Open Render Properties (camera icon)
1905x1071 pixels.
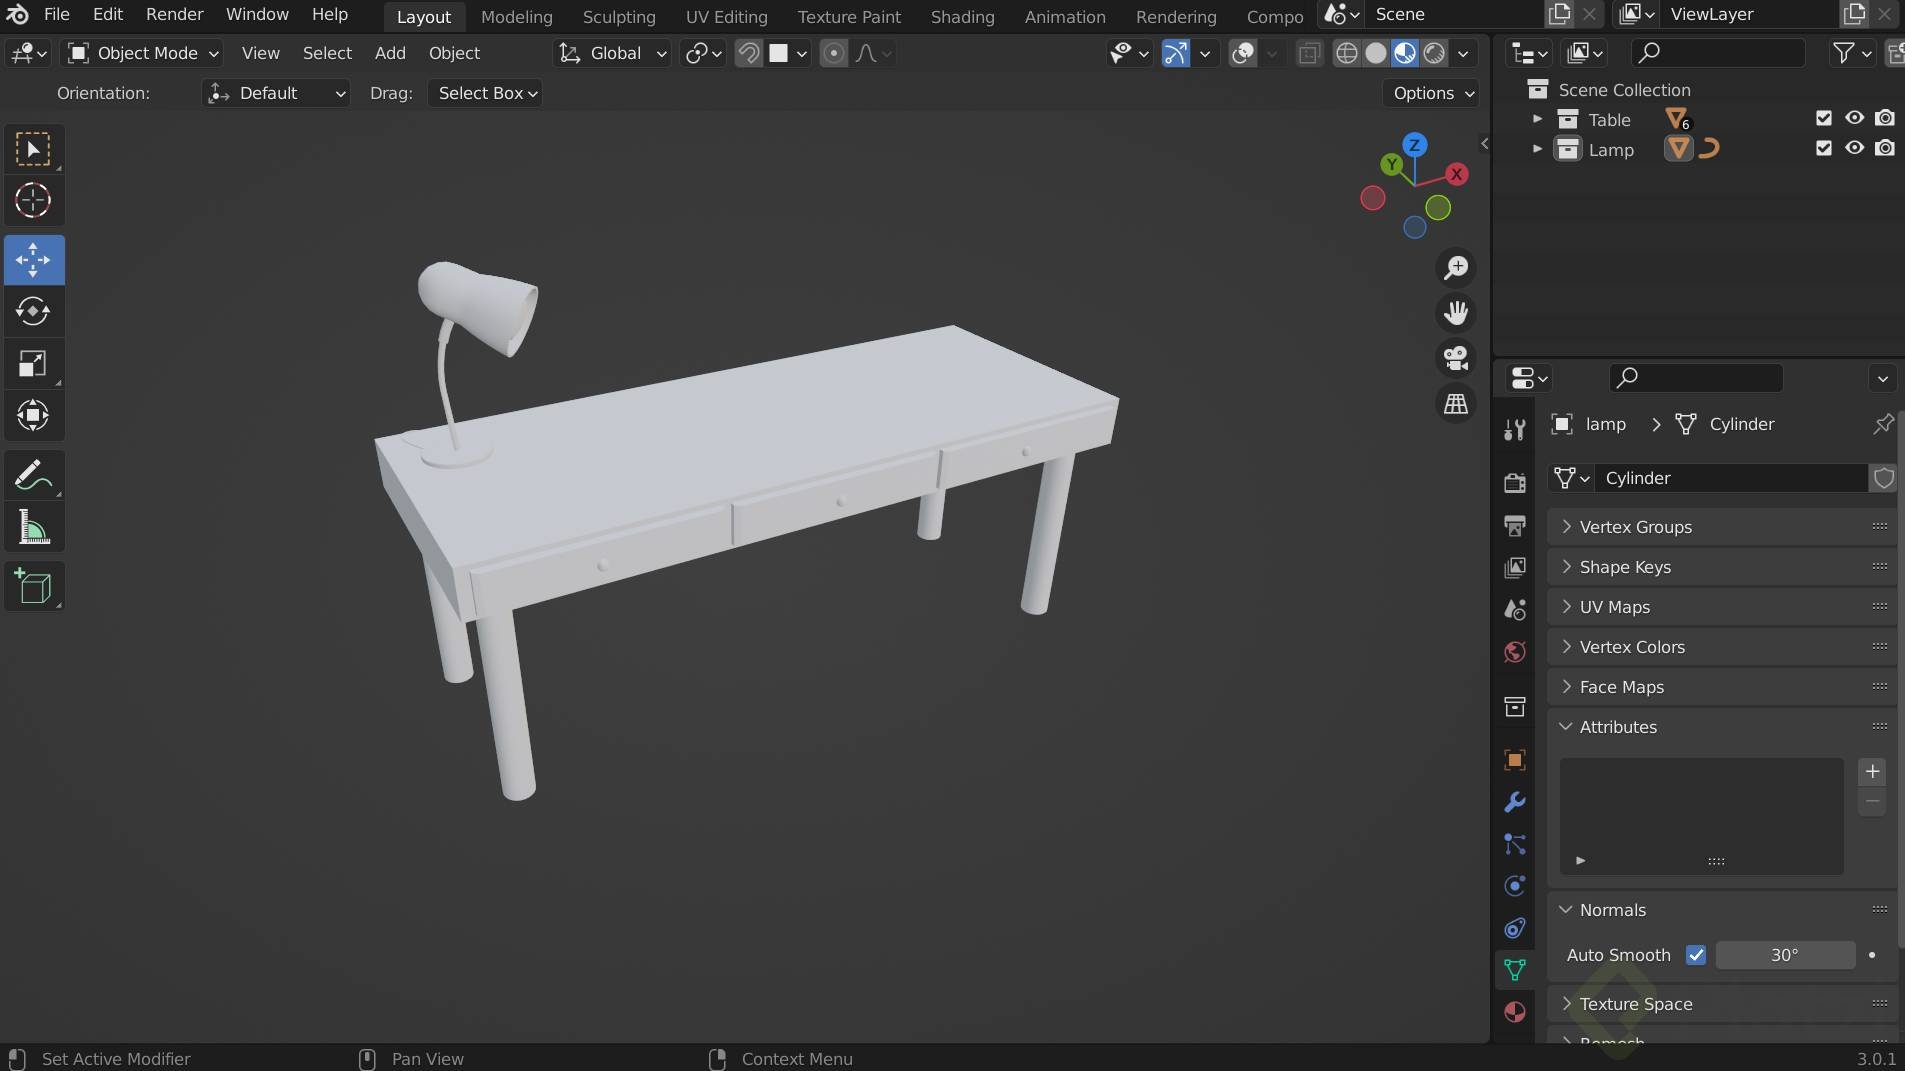point(1514,484)
